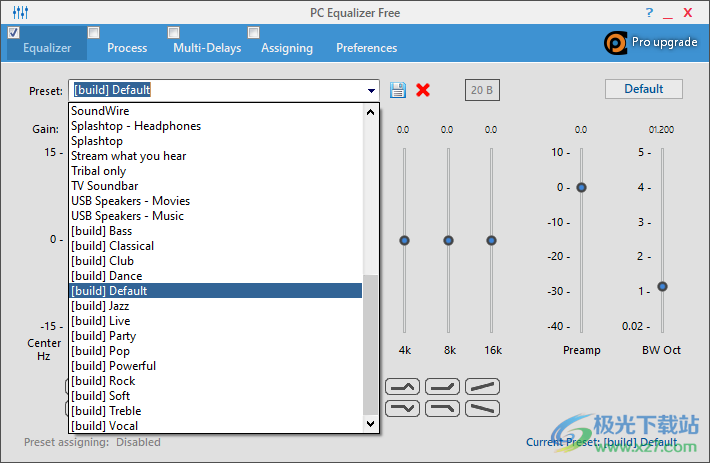The width and height of the screenshot is (710, 463).
Task: Select the [build] Club preset
Action: [x=216, y=261]
